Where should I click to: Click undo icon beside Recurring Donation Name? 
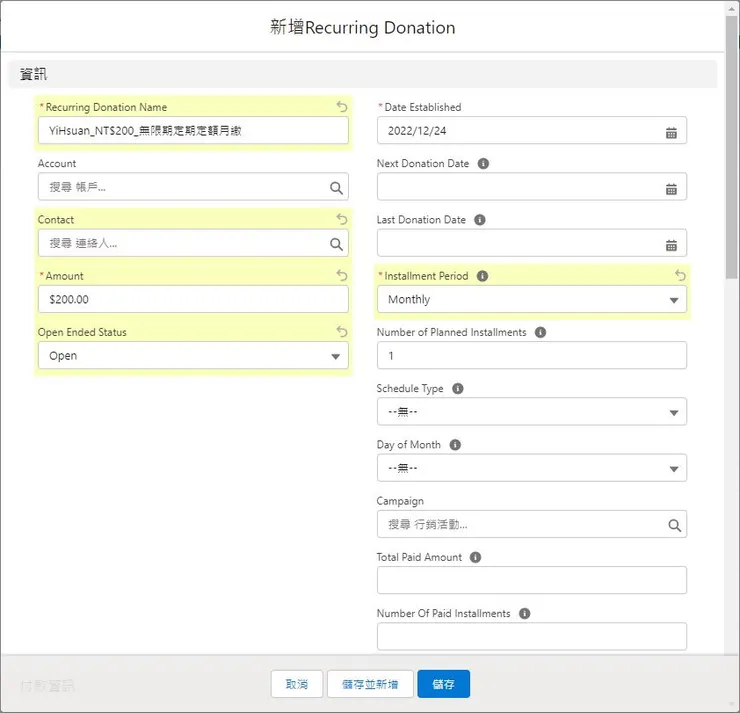click(x=342, y=107)
